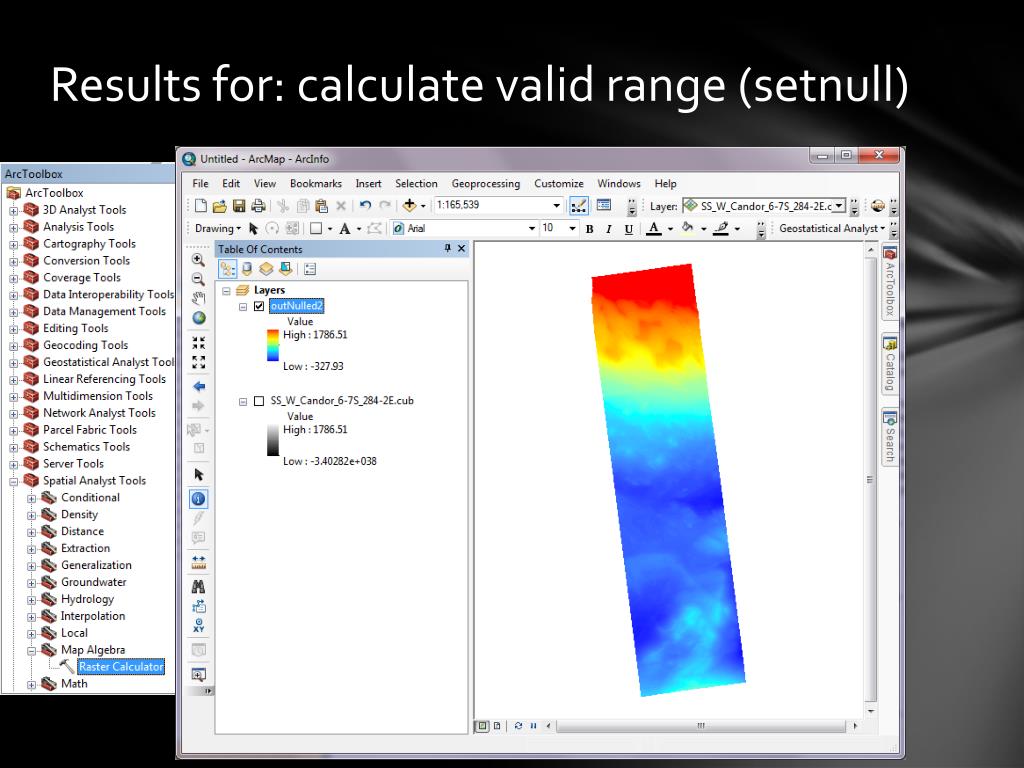Screen dimensions: 1024x768
Task: Open the Raster Calculator tool
Action: tap(120, 667)
